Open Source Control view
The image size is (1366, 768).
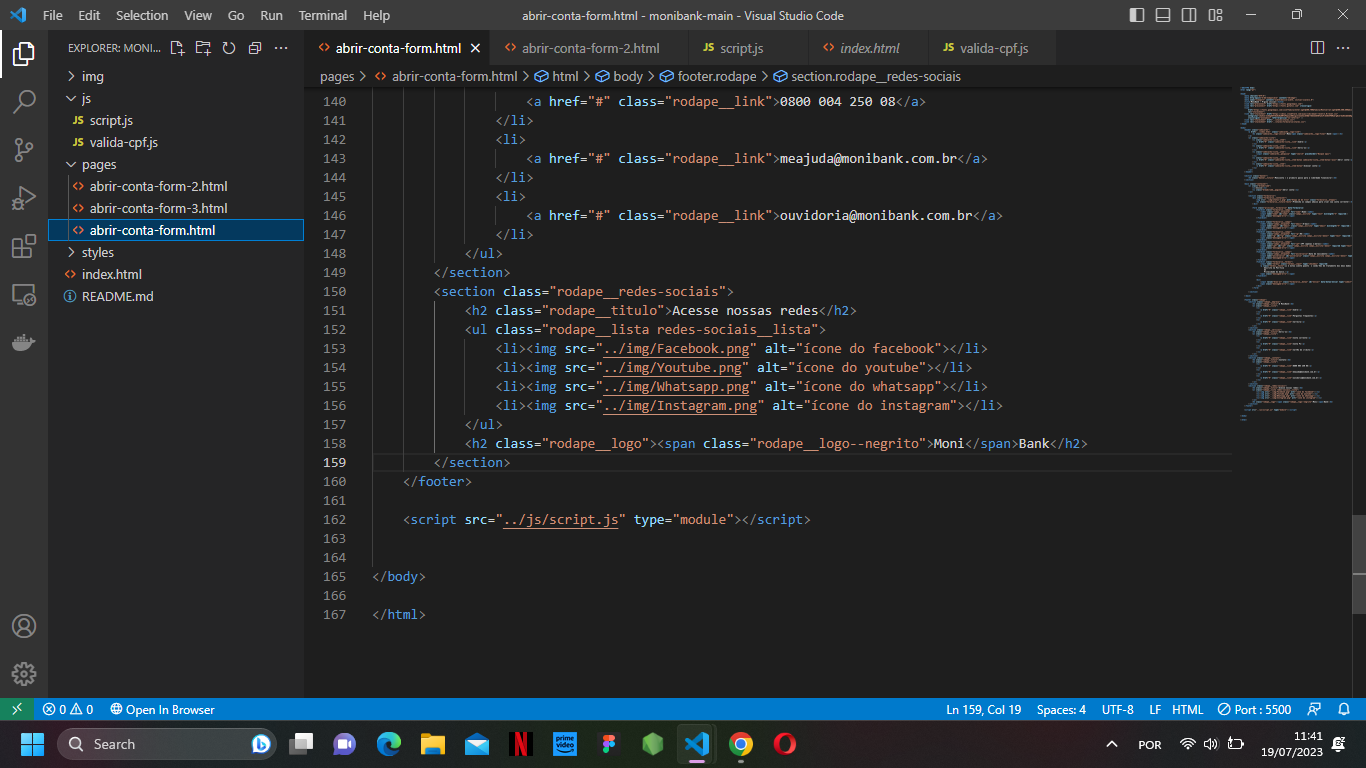pos(24,150)
